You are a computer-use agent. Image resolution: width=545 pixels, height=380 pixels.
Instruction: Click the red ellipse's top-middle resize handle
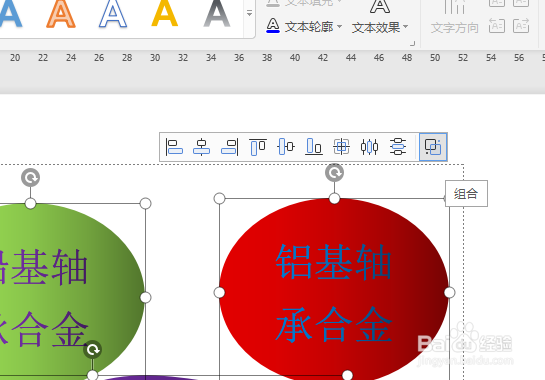pyautogui.click(x=334, y=199)
